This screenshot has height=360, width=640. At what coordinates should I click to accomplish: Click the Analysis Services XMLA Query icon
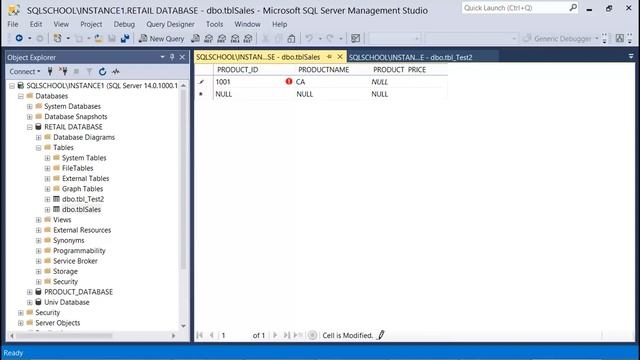point(235,38)
